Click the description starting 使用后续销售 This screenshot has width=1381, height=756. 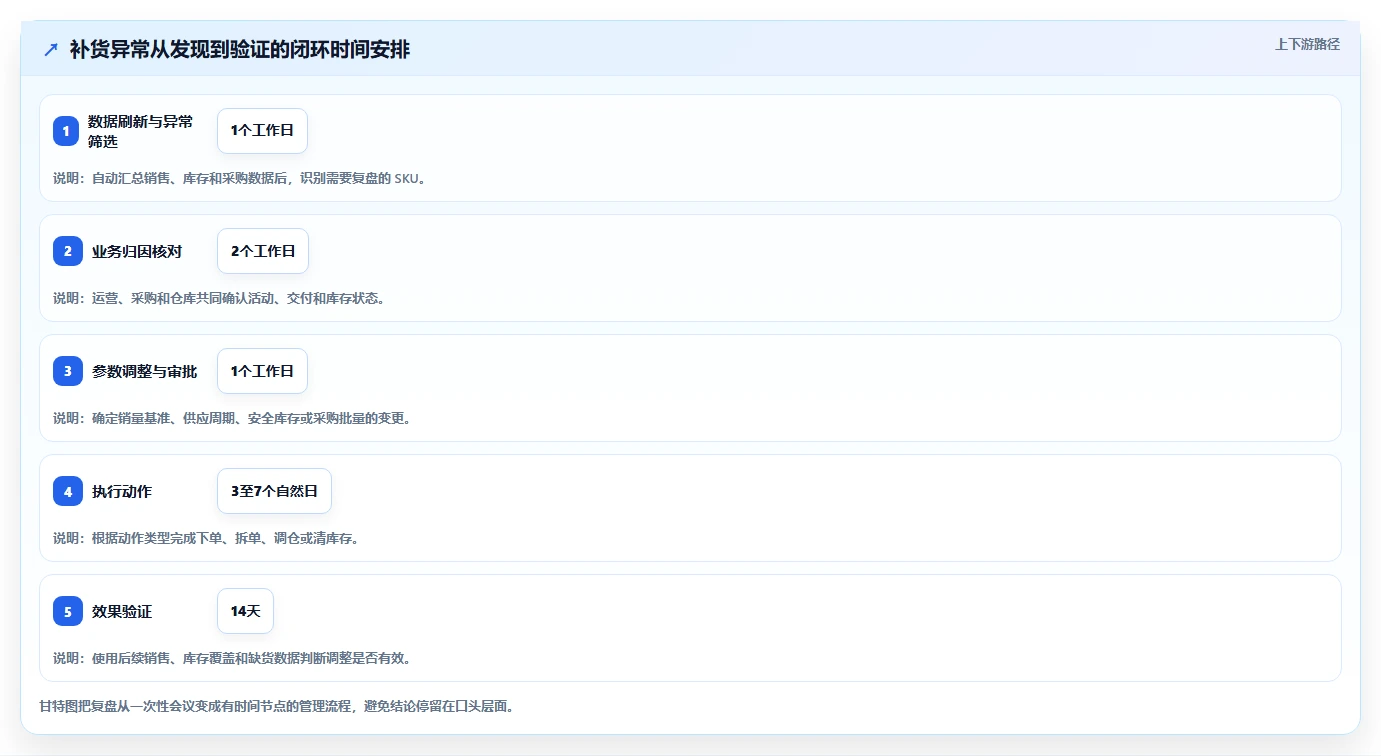click(232, 658)
